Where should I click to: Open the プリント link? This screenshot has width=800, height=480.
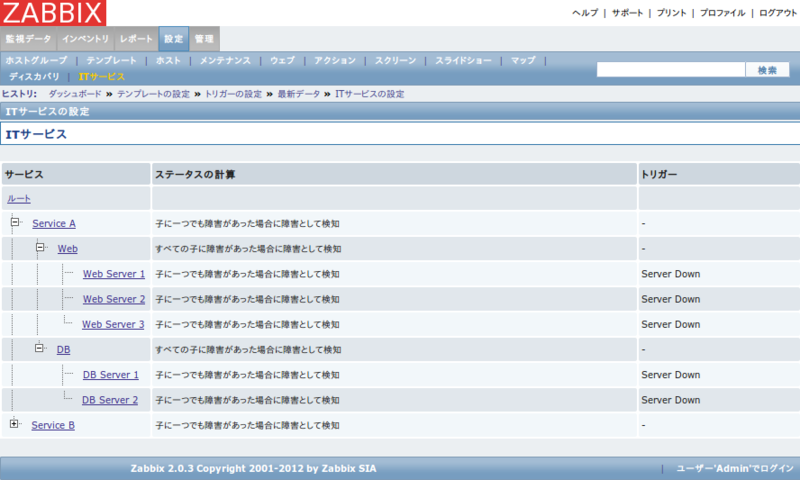click(671, 13)
